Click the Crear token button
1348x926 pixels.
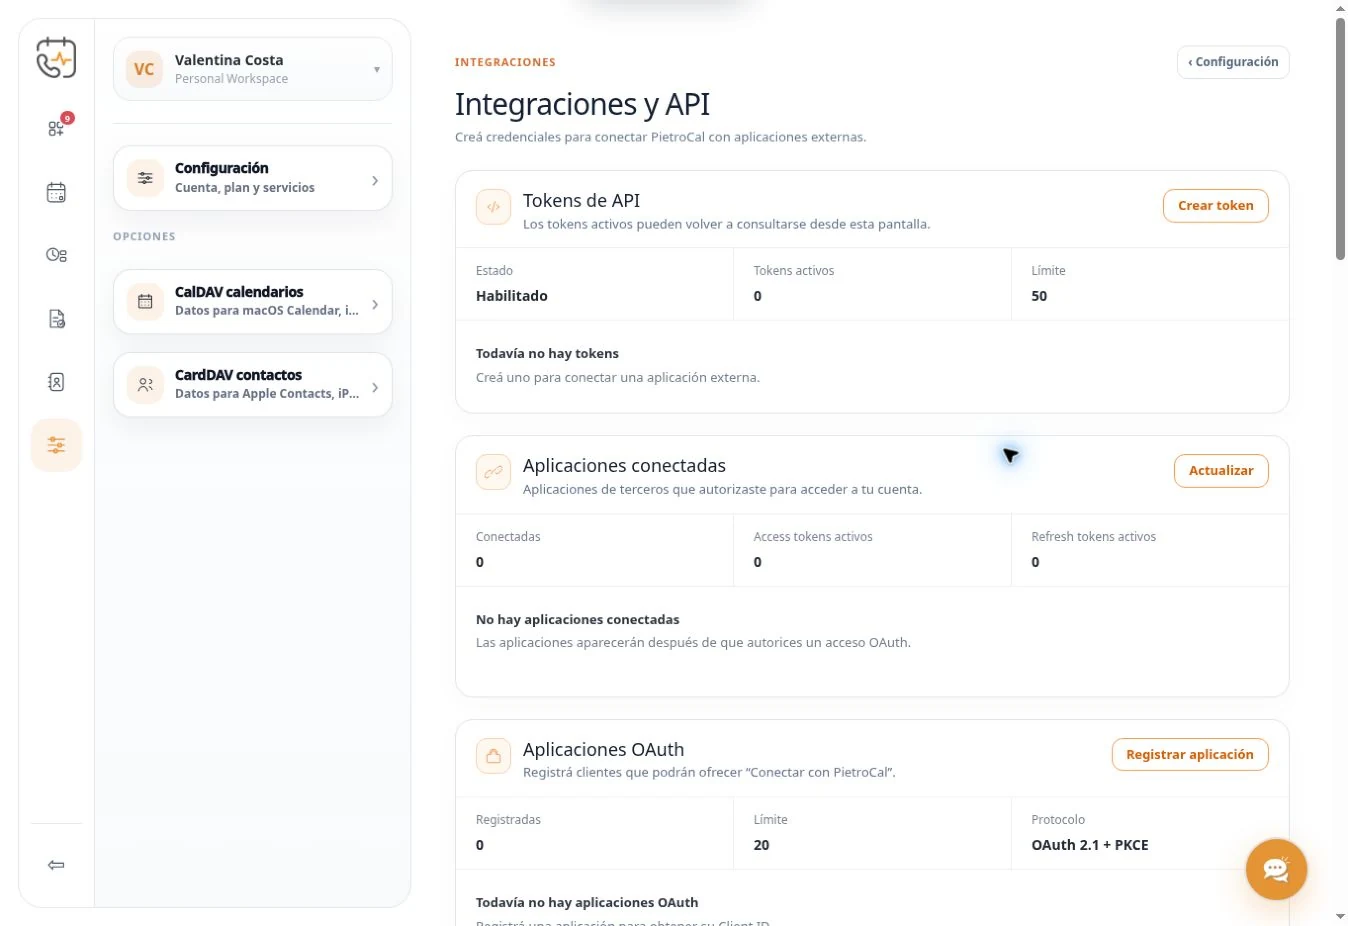point(1215,205)
